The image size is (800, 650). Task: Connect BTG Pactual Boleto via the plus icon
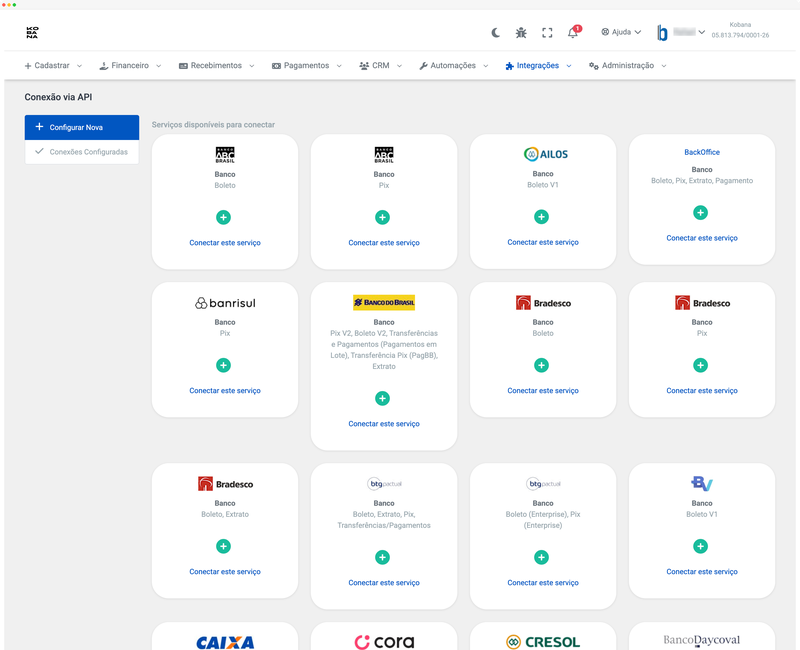pos(383,556)
